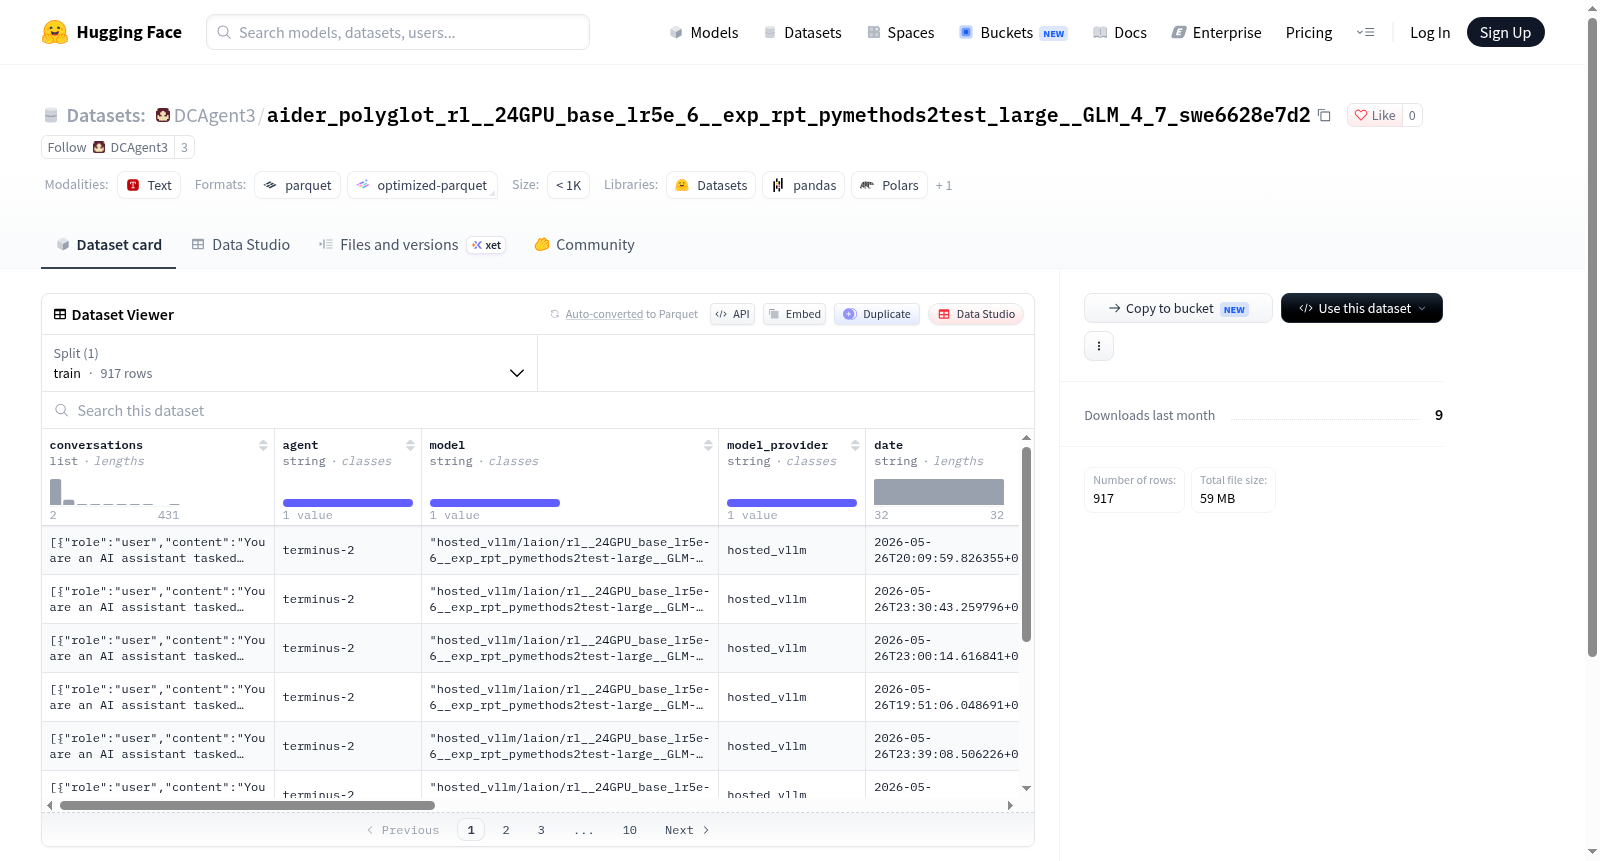This screenshot has width=1600, height=861.
Task: Sort the model column
Action: tap(708, 445)
